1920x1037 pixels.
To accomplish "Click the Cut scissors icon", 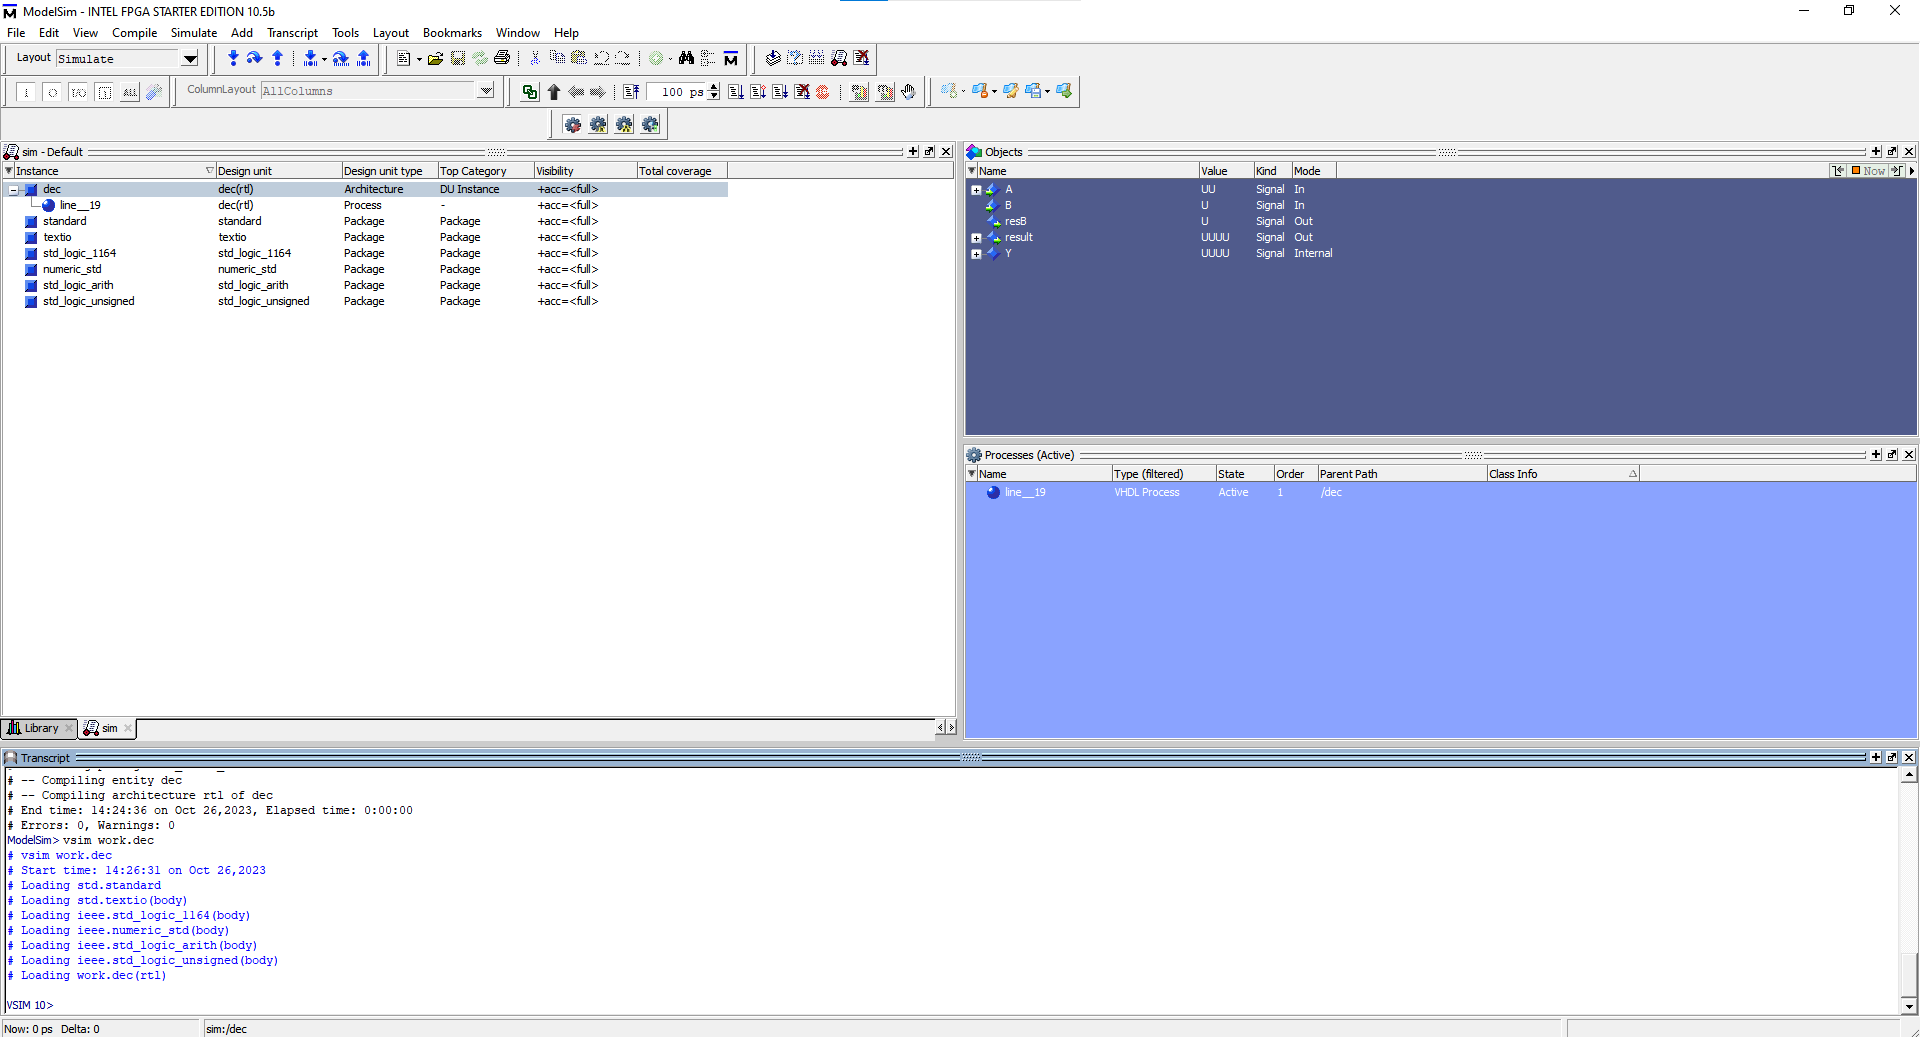I will (x=535, y=59).
